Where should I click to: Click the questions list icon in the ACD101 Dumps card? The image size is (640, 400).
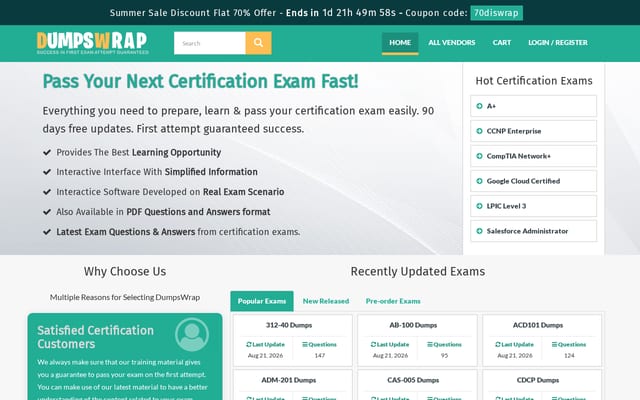pos(554,344)
